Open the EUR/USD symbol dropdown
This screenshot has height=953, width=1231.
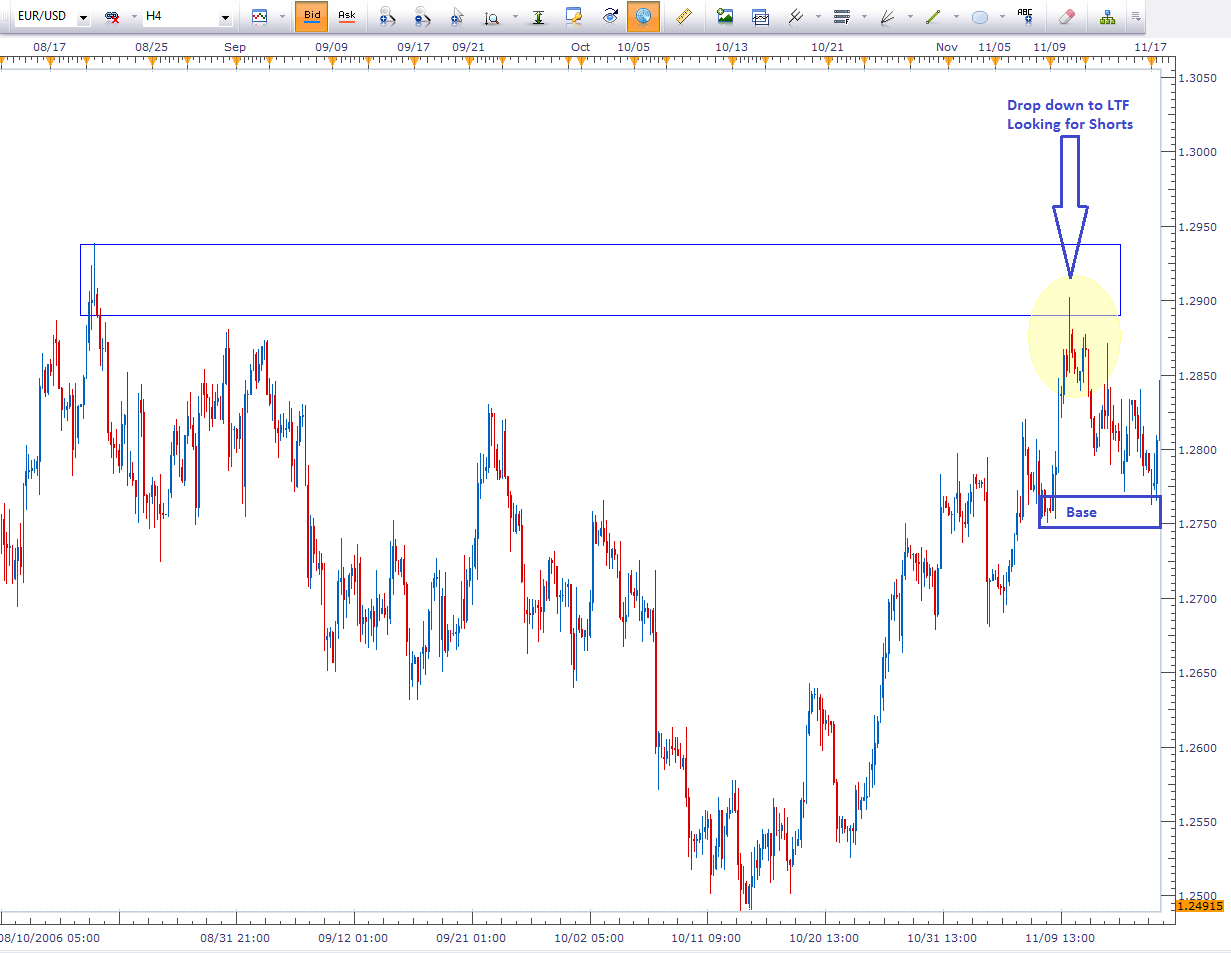click(82, 17)
